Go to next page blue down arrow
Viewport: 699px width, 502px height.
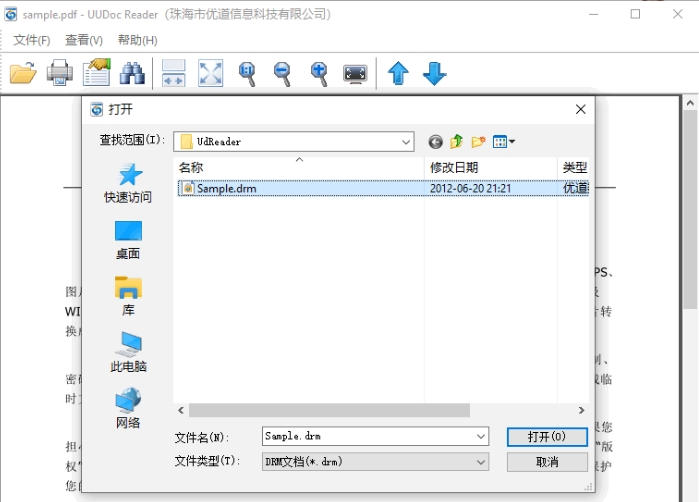[x=435, y=73]
